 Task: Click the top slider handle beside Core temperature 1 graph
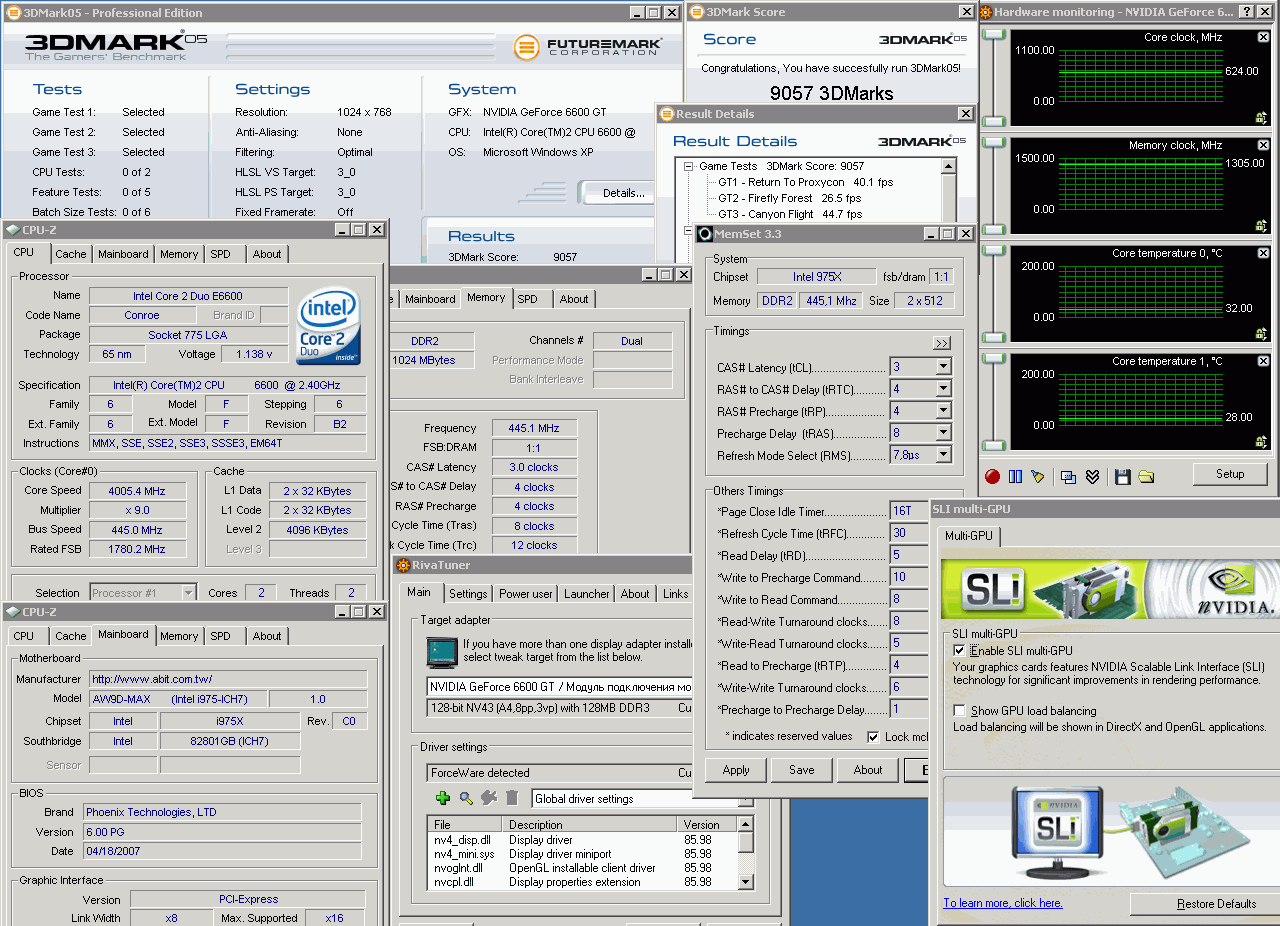(x=994, y=359)
